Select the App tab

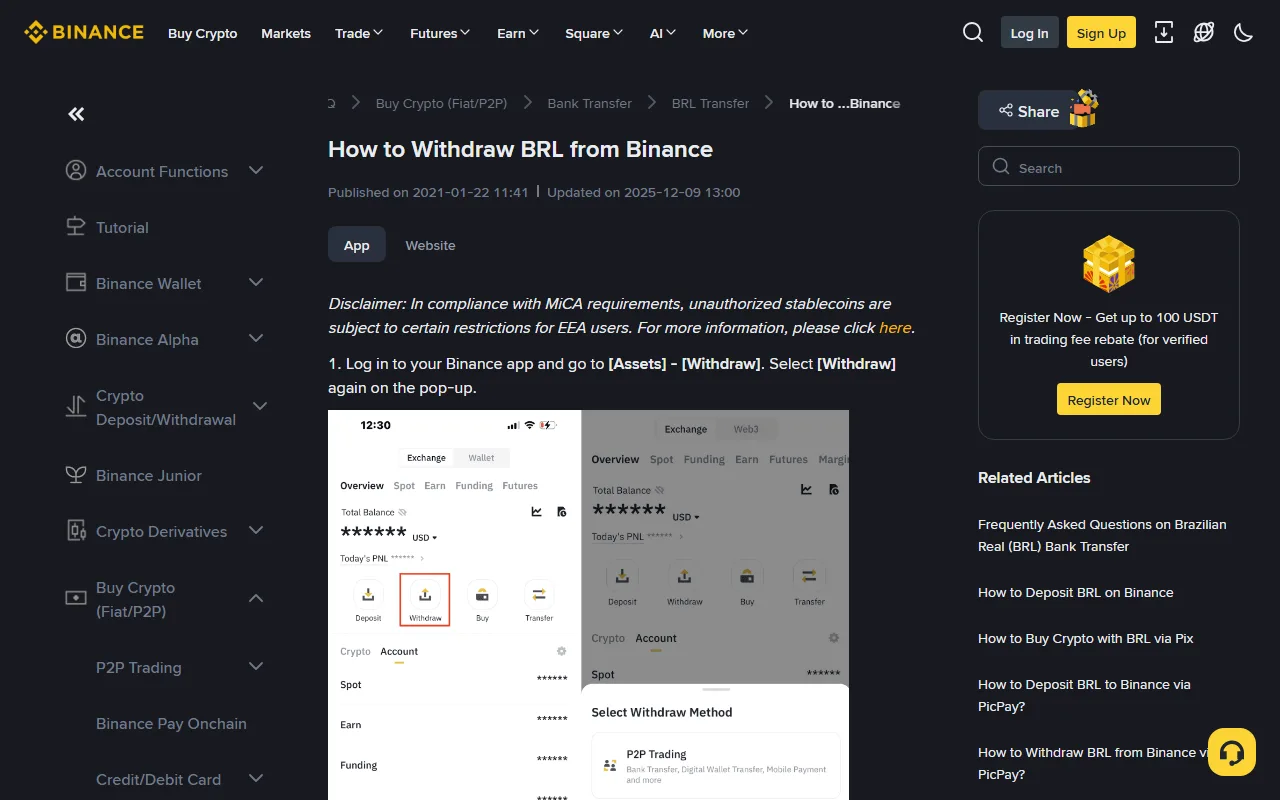tap(357, 245)
